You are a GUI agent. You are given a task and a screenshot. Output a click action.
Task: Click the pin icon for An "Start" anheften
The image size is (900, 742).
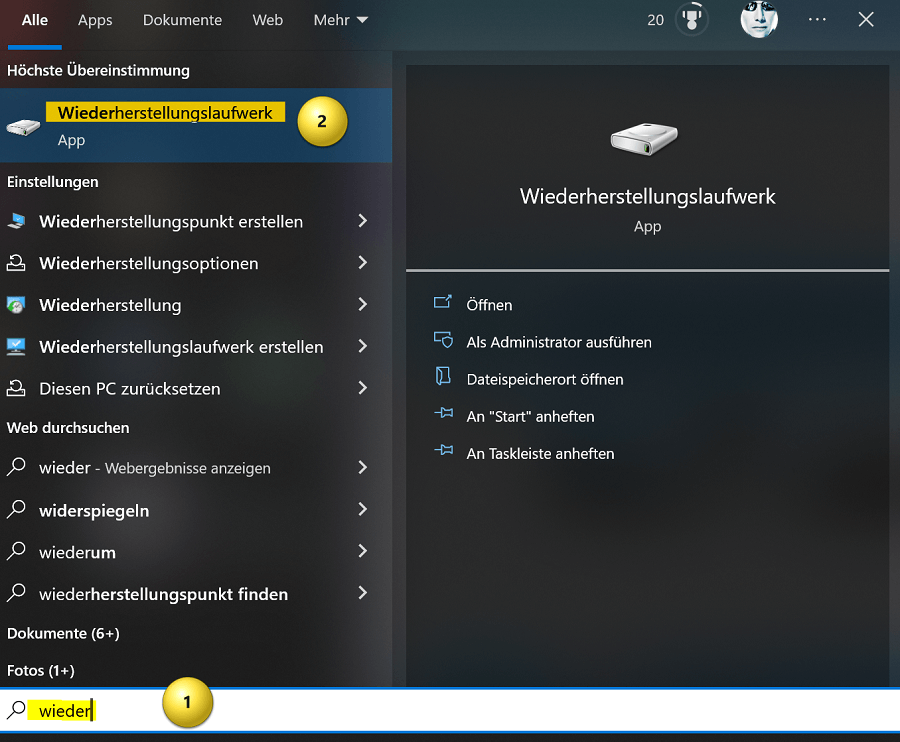(x=444, y=413)
